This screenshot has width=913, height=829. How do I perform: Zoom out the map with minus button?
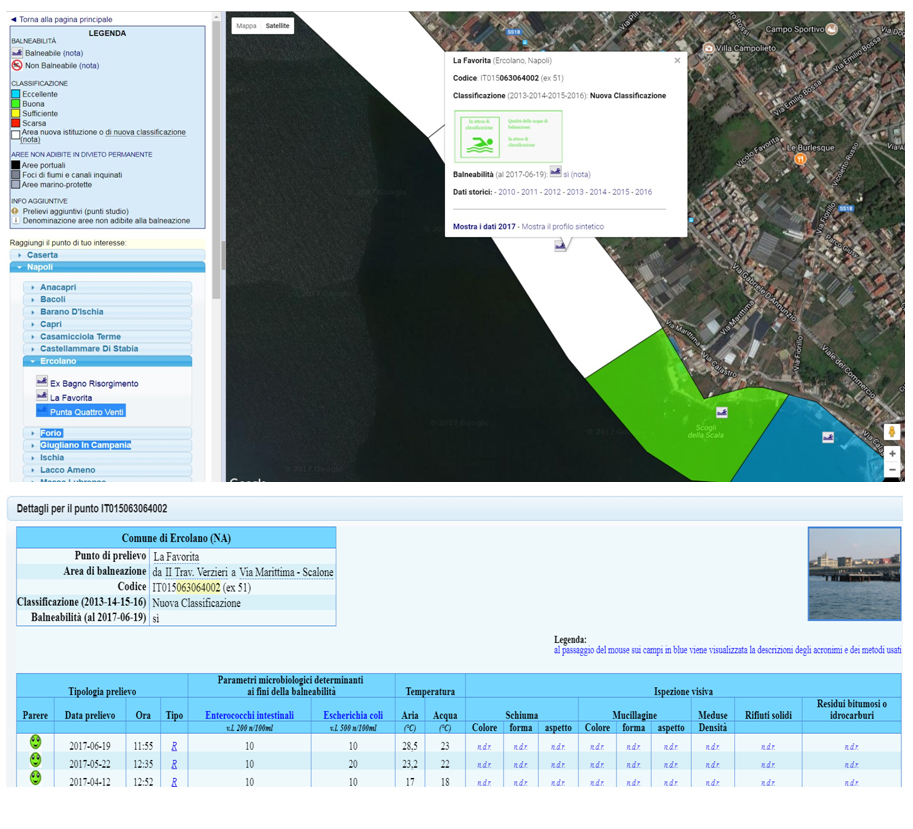coord(892,469)
